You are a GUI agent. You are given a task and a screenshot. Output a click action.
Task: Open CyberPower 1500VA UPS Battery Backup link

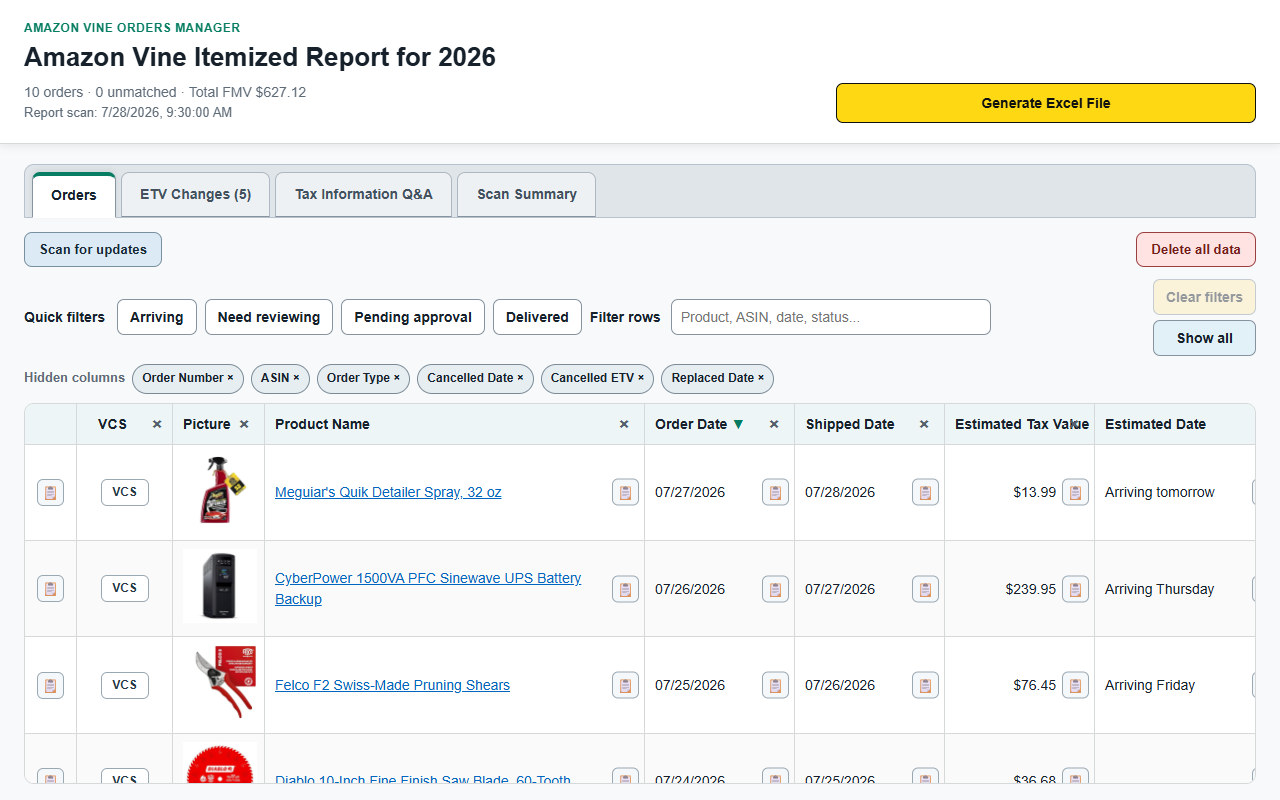coord(428,589)
